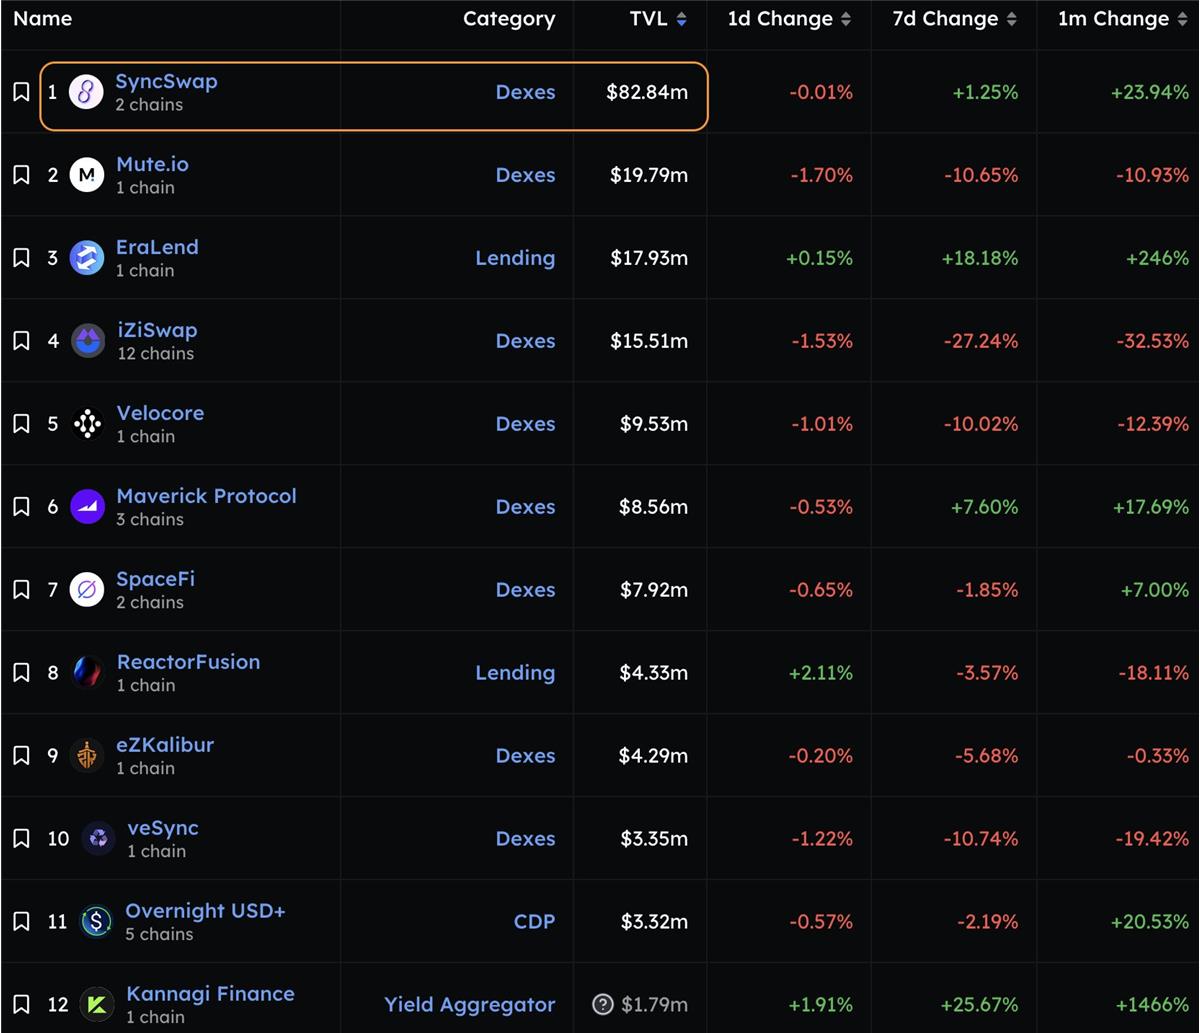Open the veSync protocol page
This screenshot has height=1033, width=1200.
coord(163,828)
